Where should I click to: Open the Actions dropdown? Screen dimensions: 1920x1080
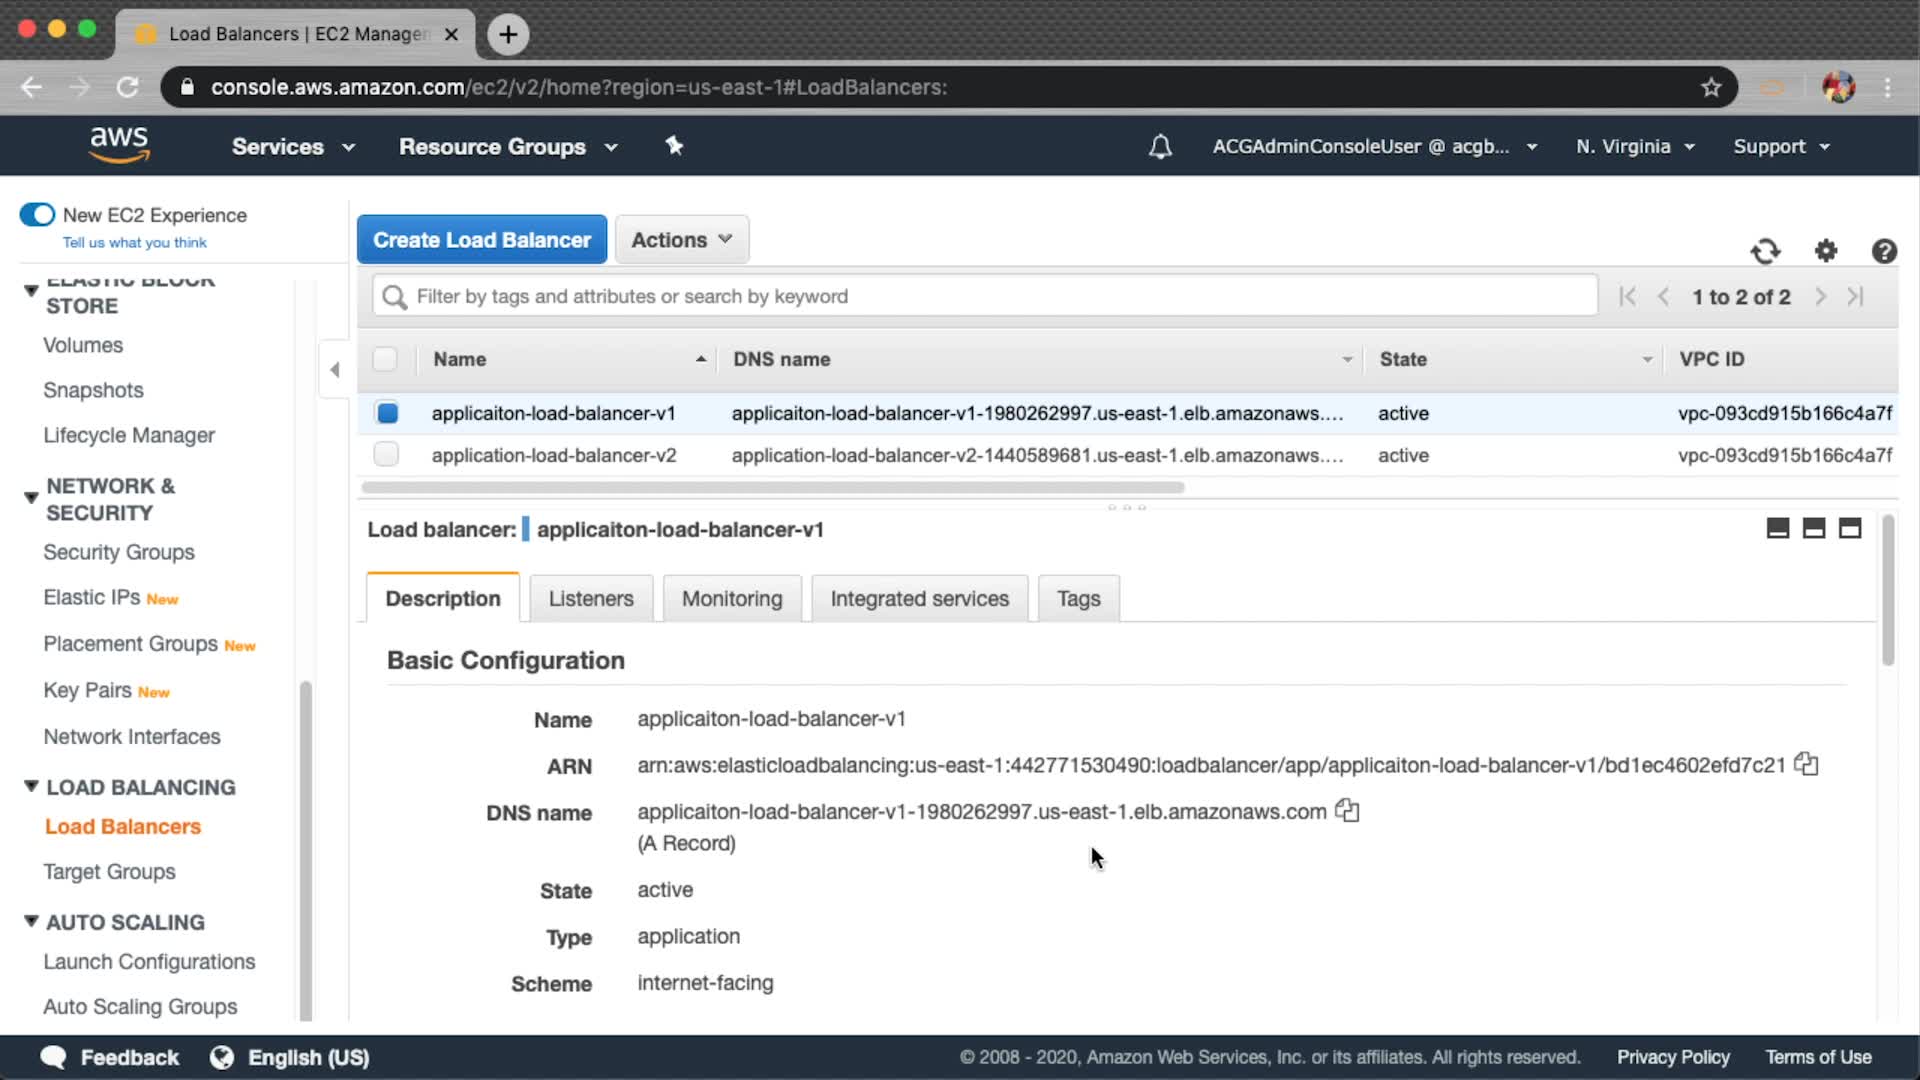click(x=682, y=240)
